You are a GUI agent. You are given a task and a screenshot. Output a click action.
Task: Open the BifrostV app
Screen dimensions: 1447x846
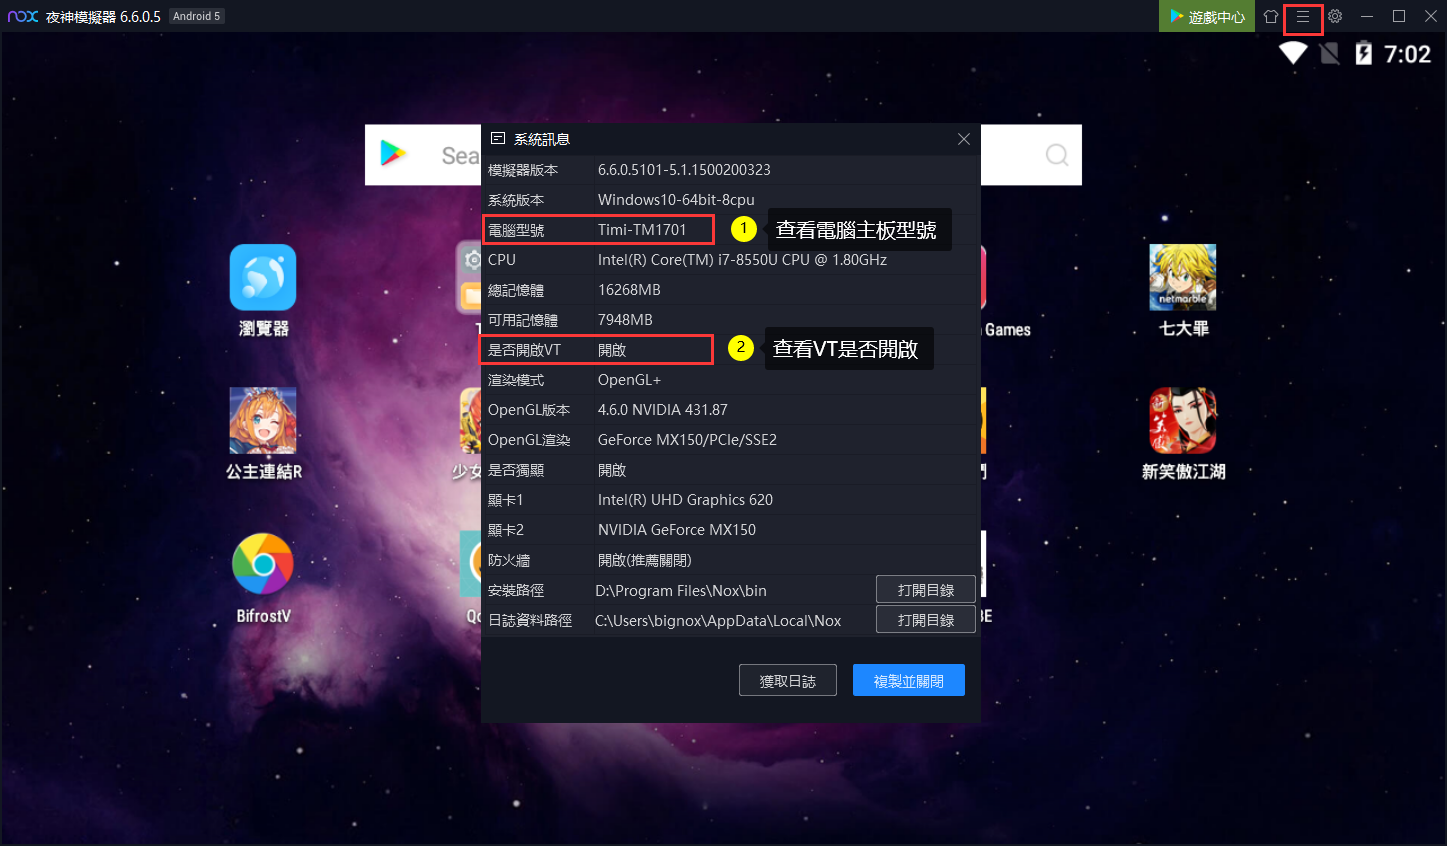[x=263, y=577]
